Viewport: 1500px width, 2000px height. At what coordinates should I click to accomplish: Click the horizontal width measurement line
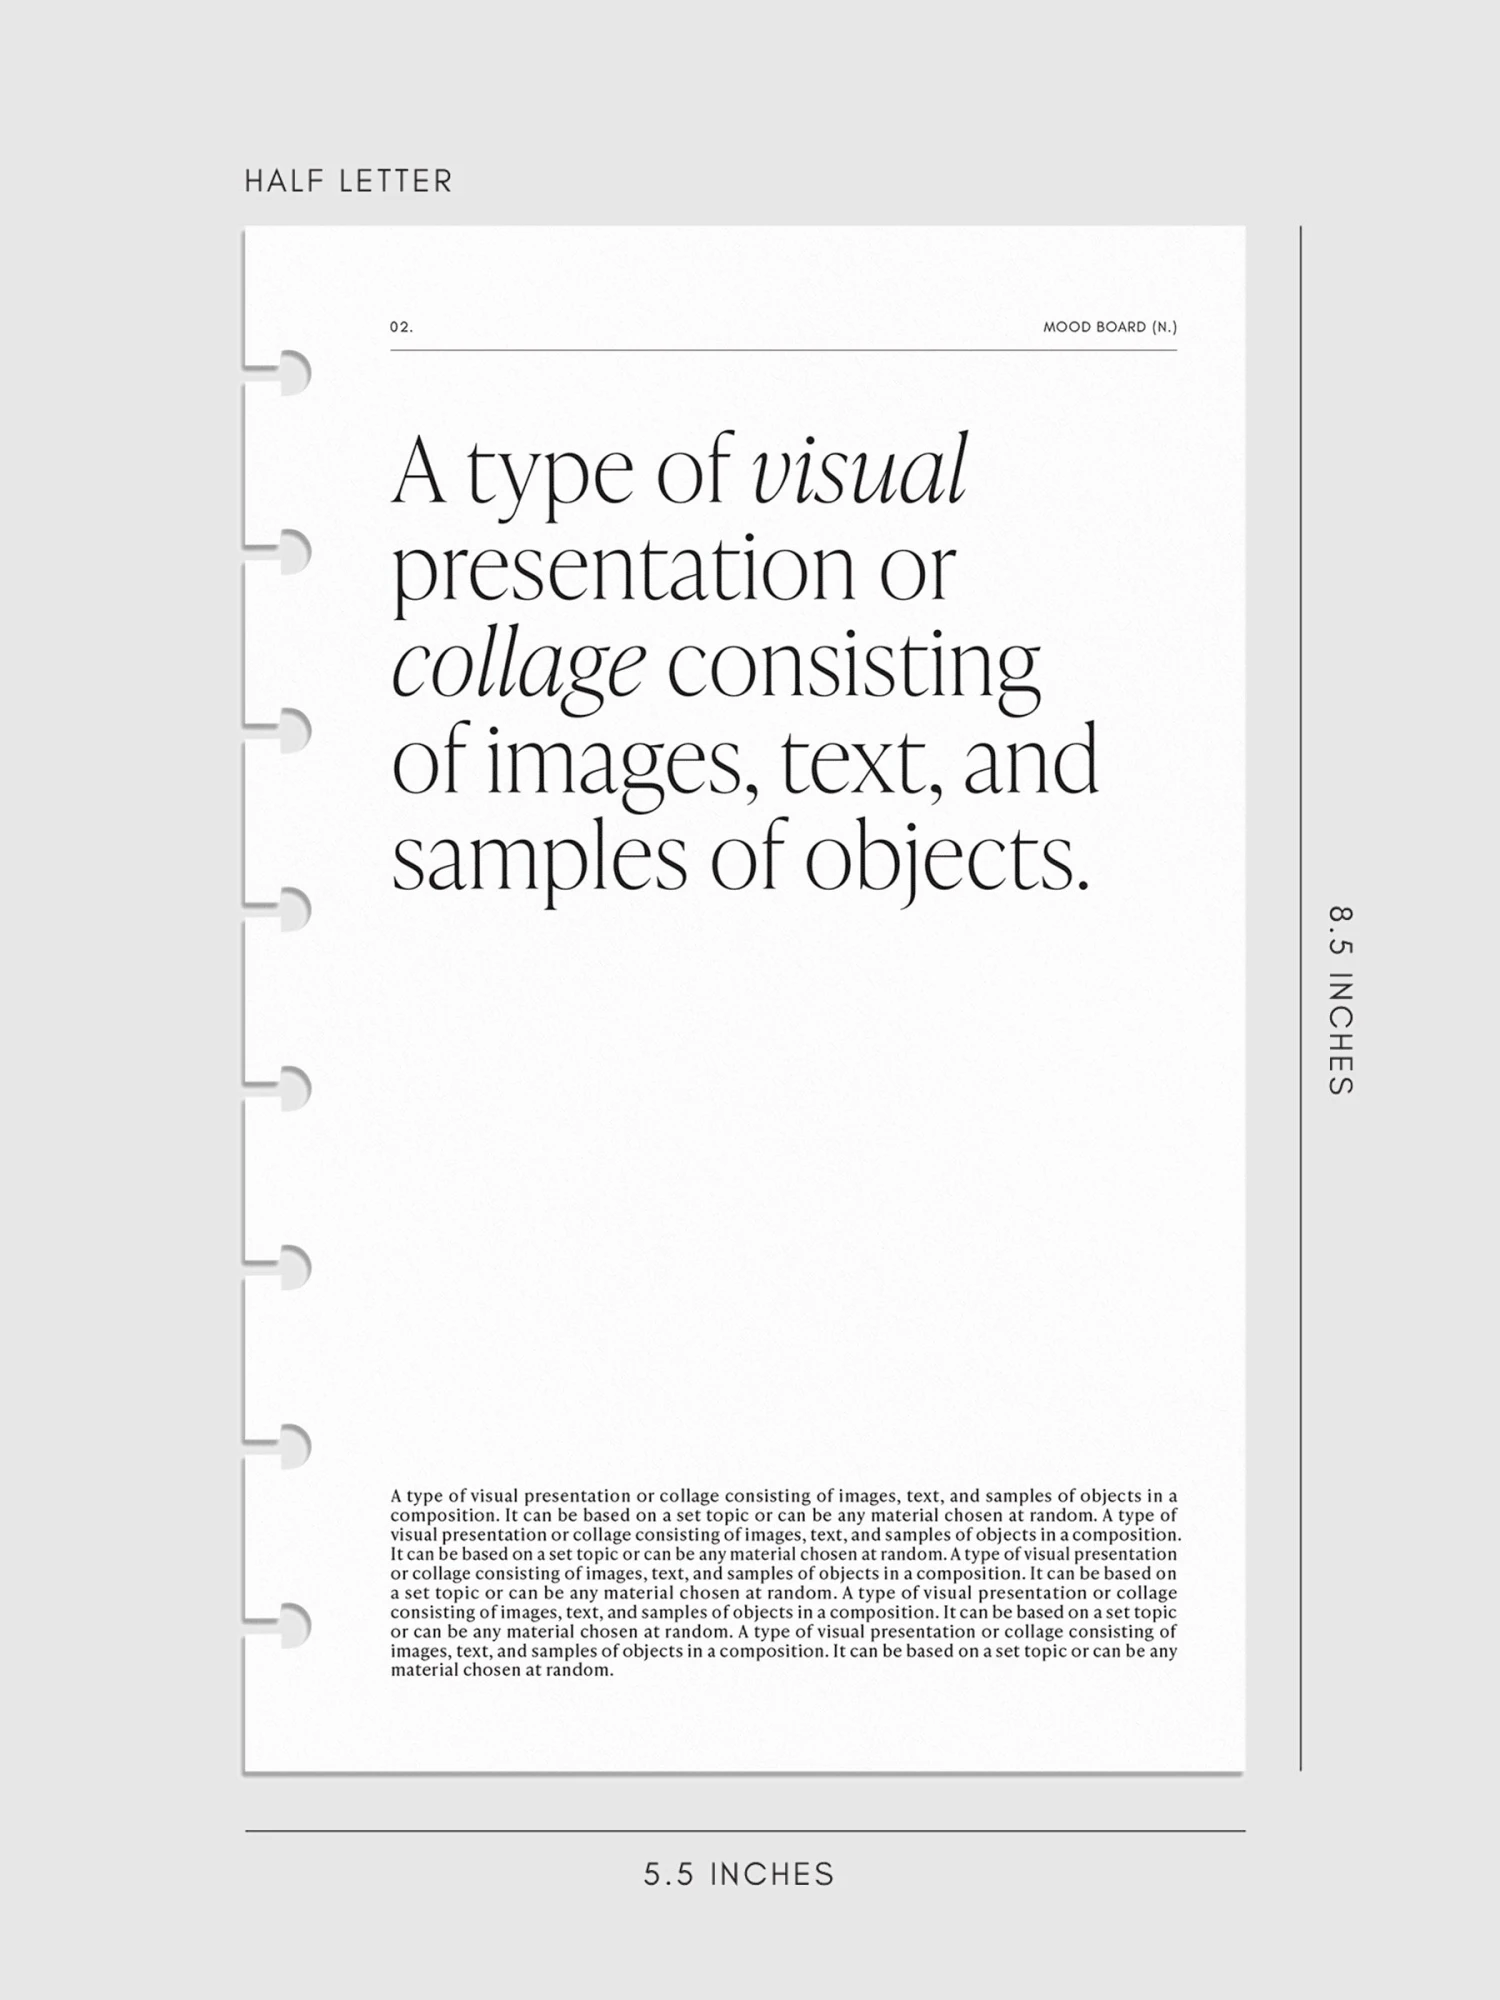click(x=745, y=1831)
